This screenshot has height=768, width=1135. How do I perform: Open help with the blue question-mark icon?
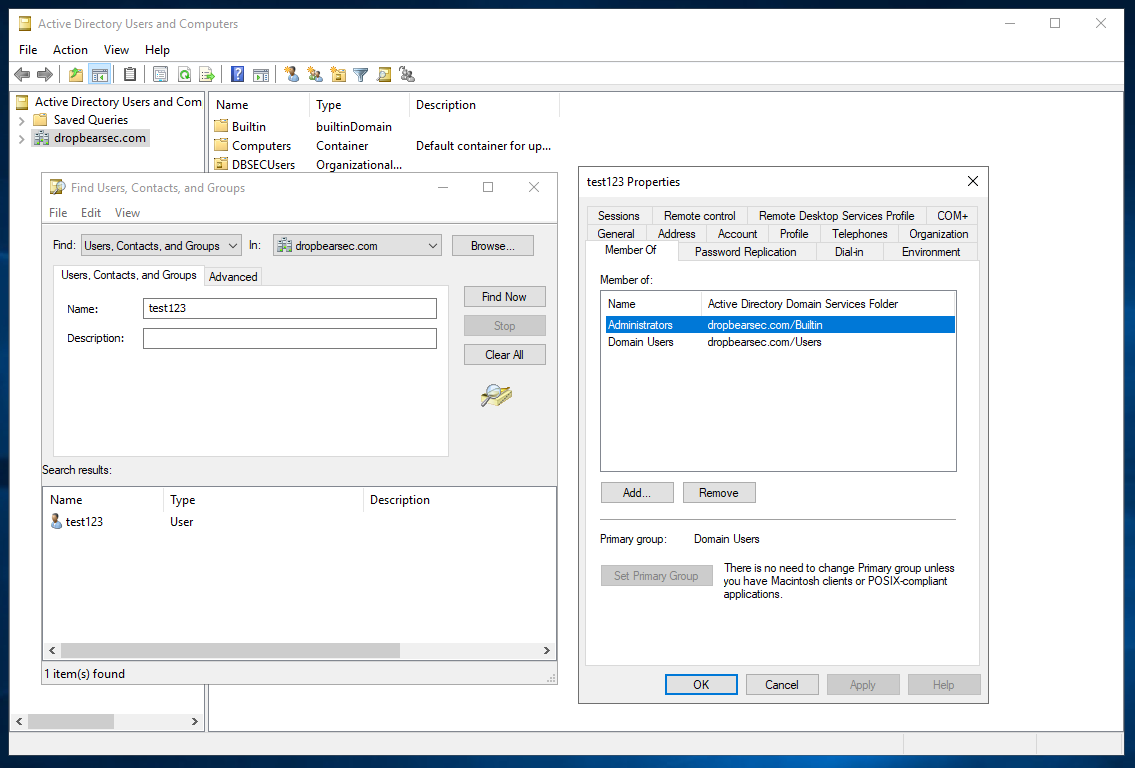point(237,75)
